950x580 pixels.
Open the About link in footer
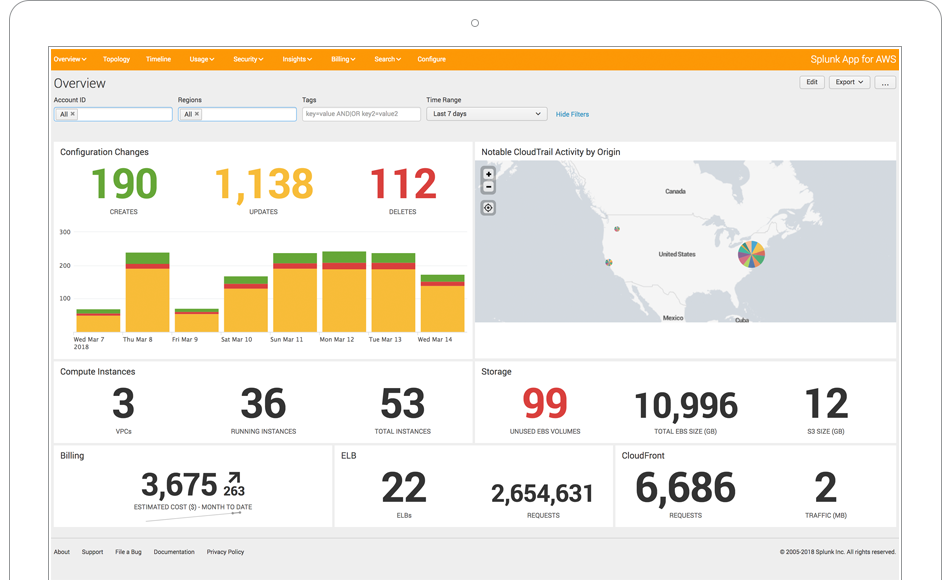(x=62, y=552)
